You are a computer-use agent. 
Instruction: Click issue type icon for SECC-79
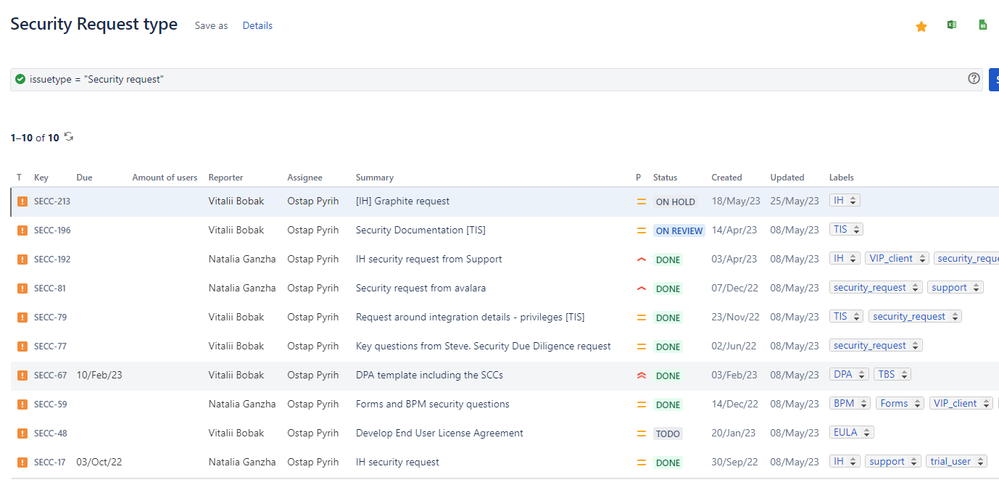pyautogui.click(x=22, y=317)
